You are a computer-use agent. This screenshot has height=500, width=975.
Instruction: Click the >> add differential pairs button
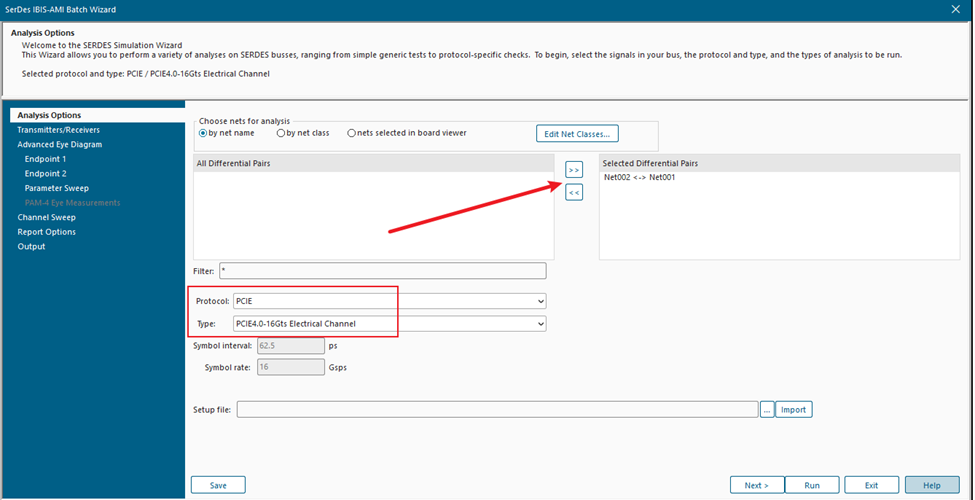(574, 170)
